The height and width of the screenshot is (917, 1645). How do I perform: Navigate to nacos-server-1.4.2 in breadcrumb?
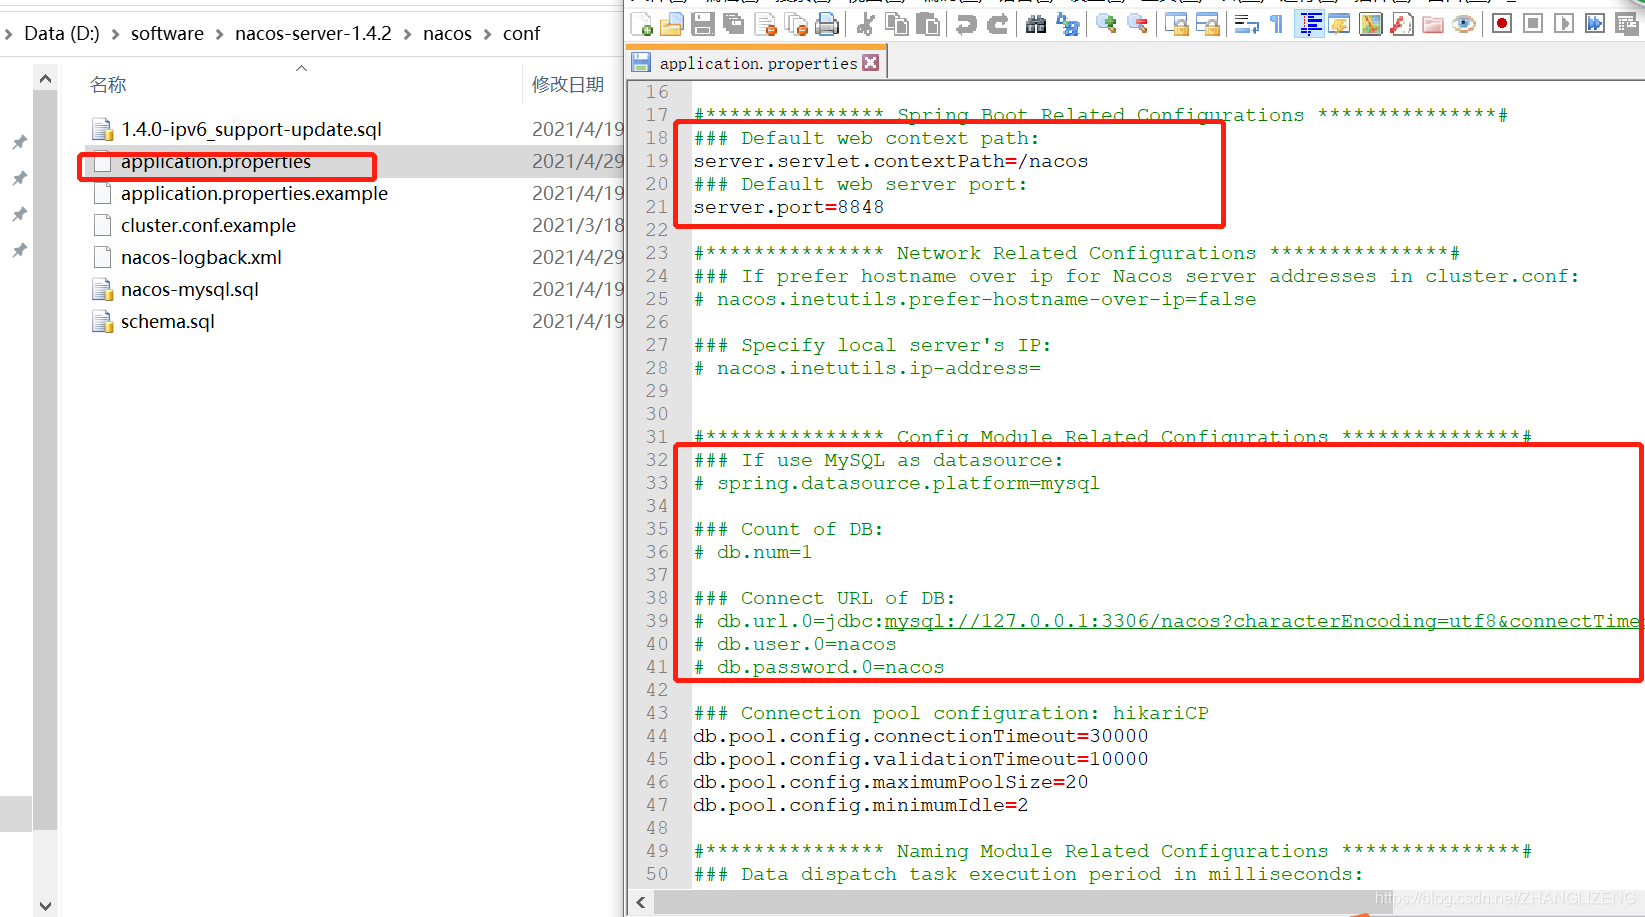point(313,34)
